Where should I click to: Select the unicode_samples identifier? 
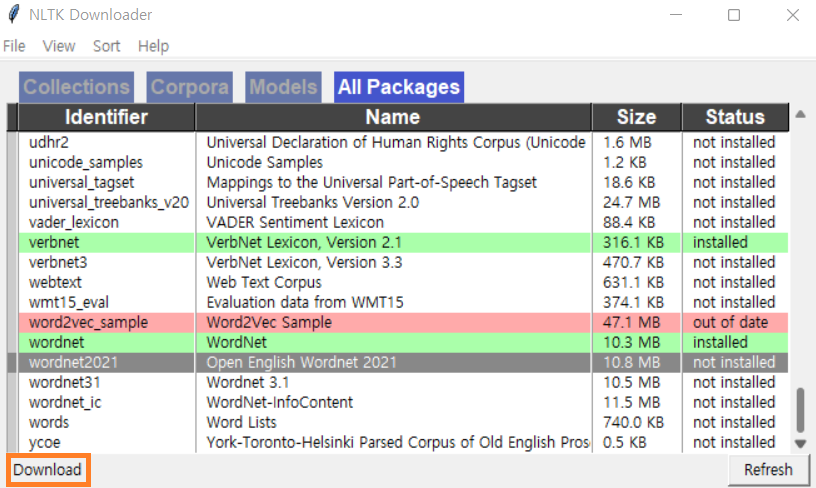[x=86, y=162]
